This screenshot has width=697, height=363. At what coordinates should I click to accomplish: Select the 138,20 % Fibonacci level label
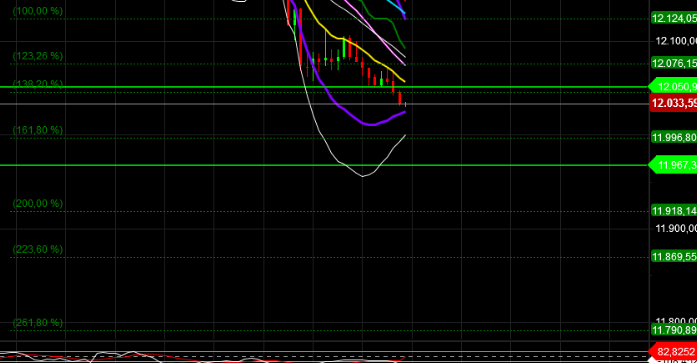[x=38, y=84]
